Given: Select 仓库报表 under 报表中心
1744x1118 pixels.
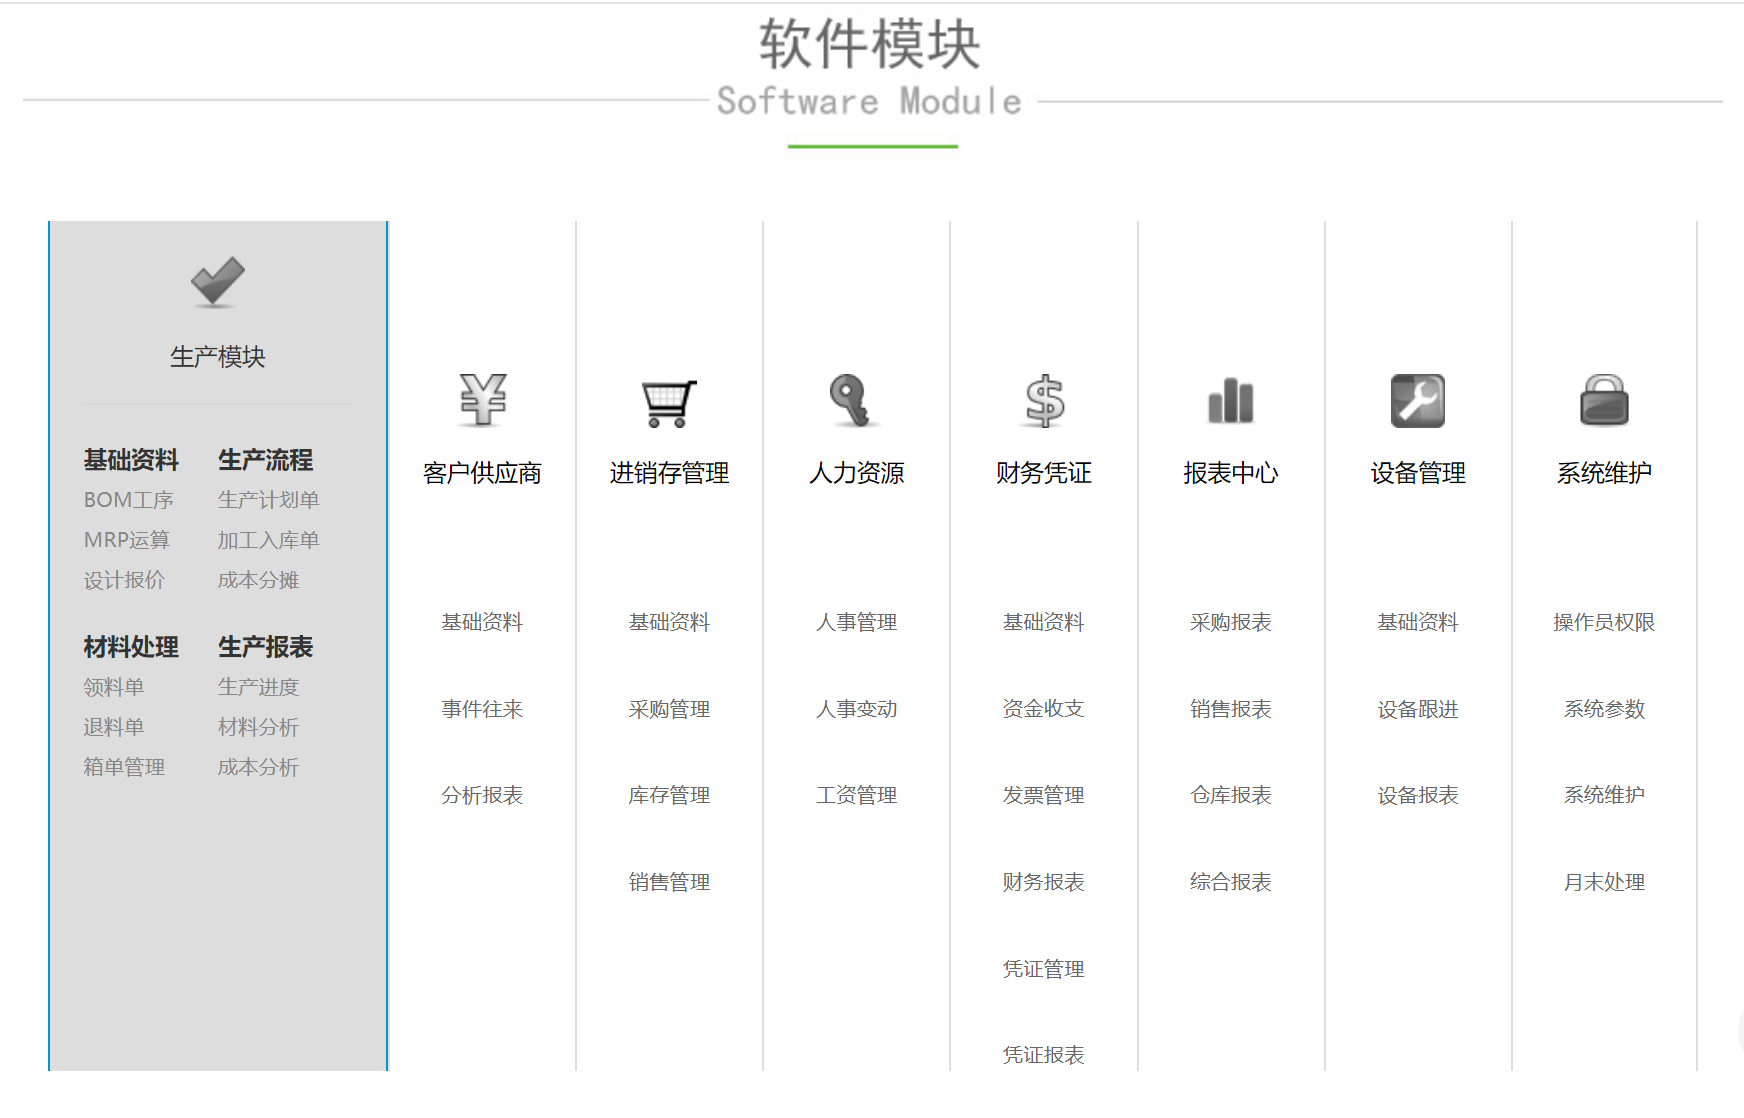Looking at the screenshot, I should pyautogui.click(x=1231, y=795).
